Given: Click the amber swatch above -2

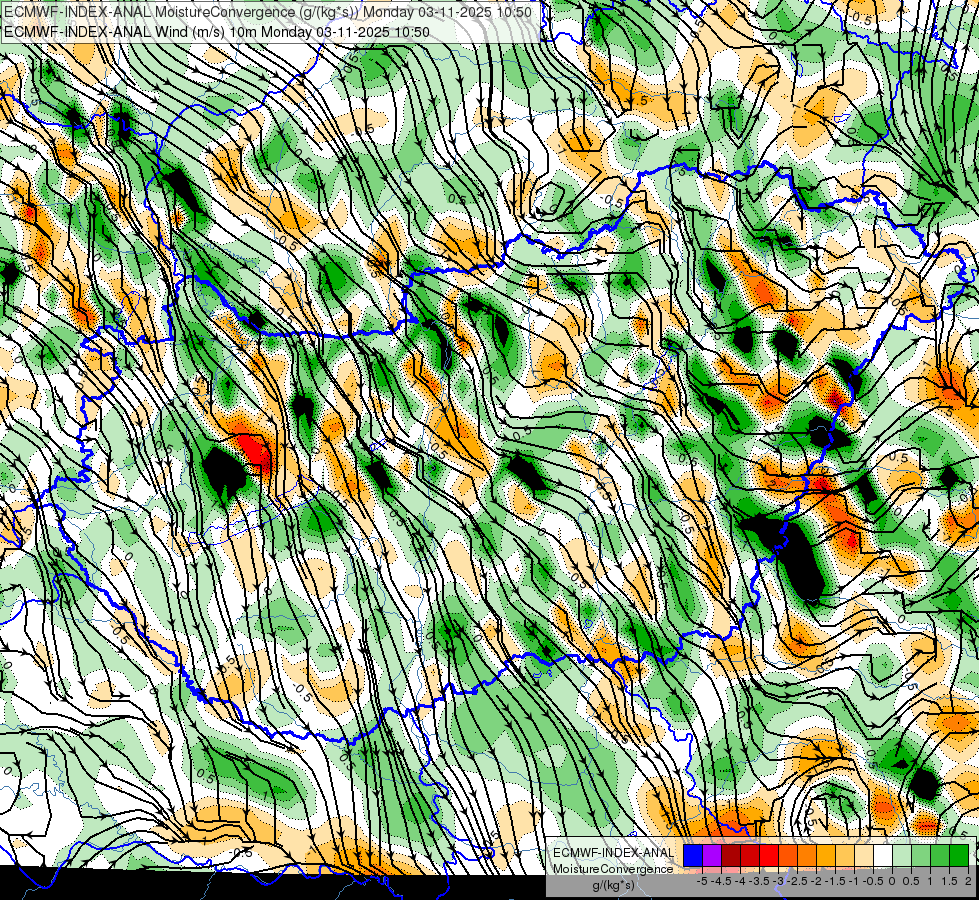Looking at the screenshot, I should [x=826, y=855].
